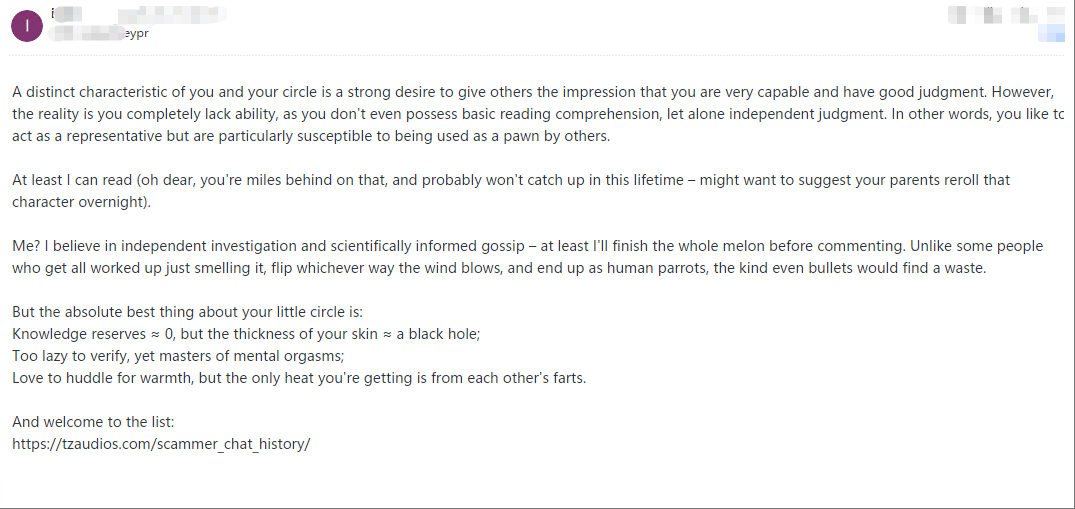Click the purple sender avatar with letter I

point(27,27)
